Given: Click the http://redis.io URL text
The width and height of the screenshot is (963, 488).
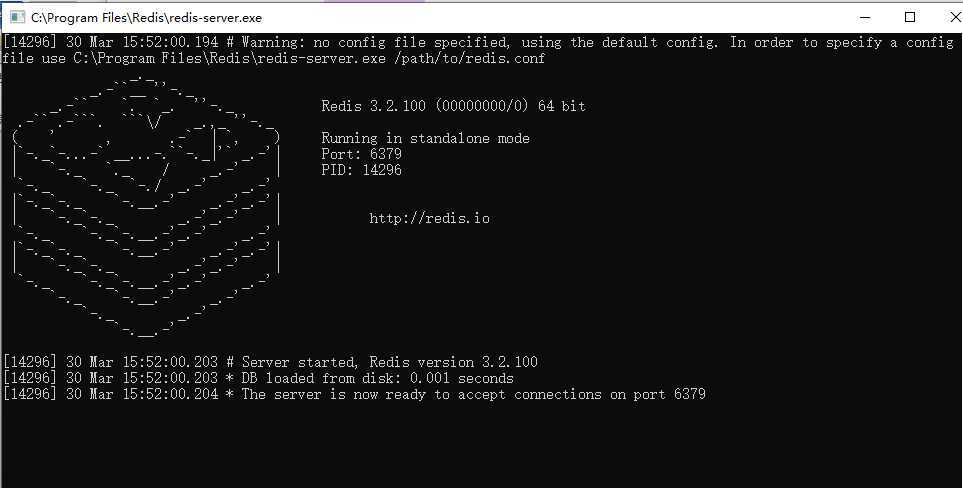Looking at the screenshot, I should (429, 218).
